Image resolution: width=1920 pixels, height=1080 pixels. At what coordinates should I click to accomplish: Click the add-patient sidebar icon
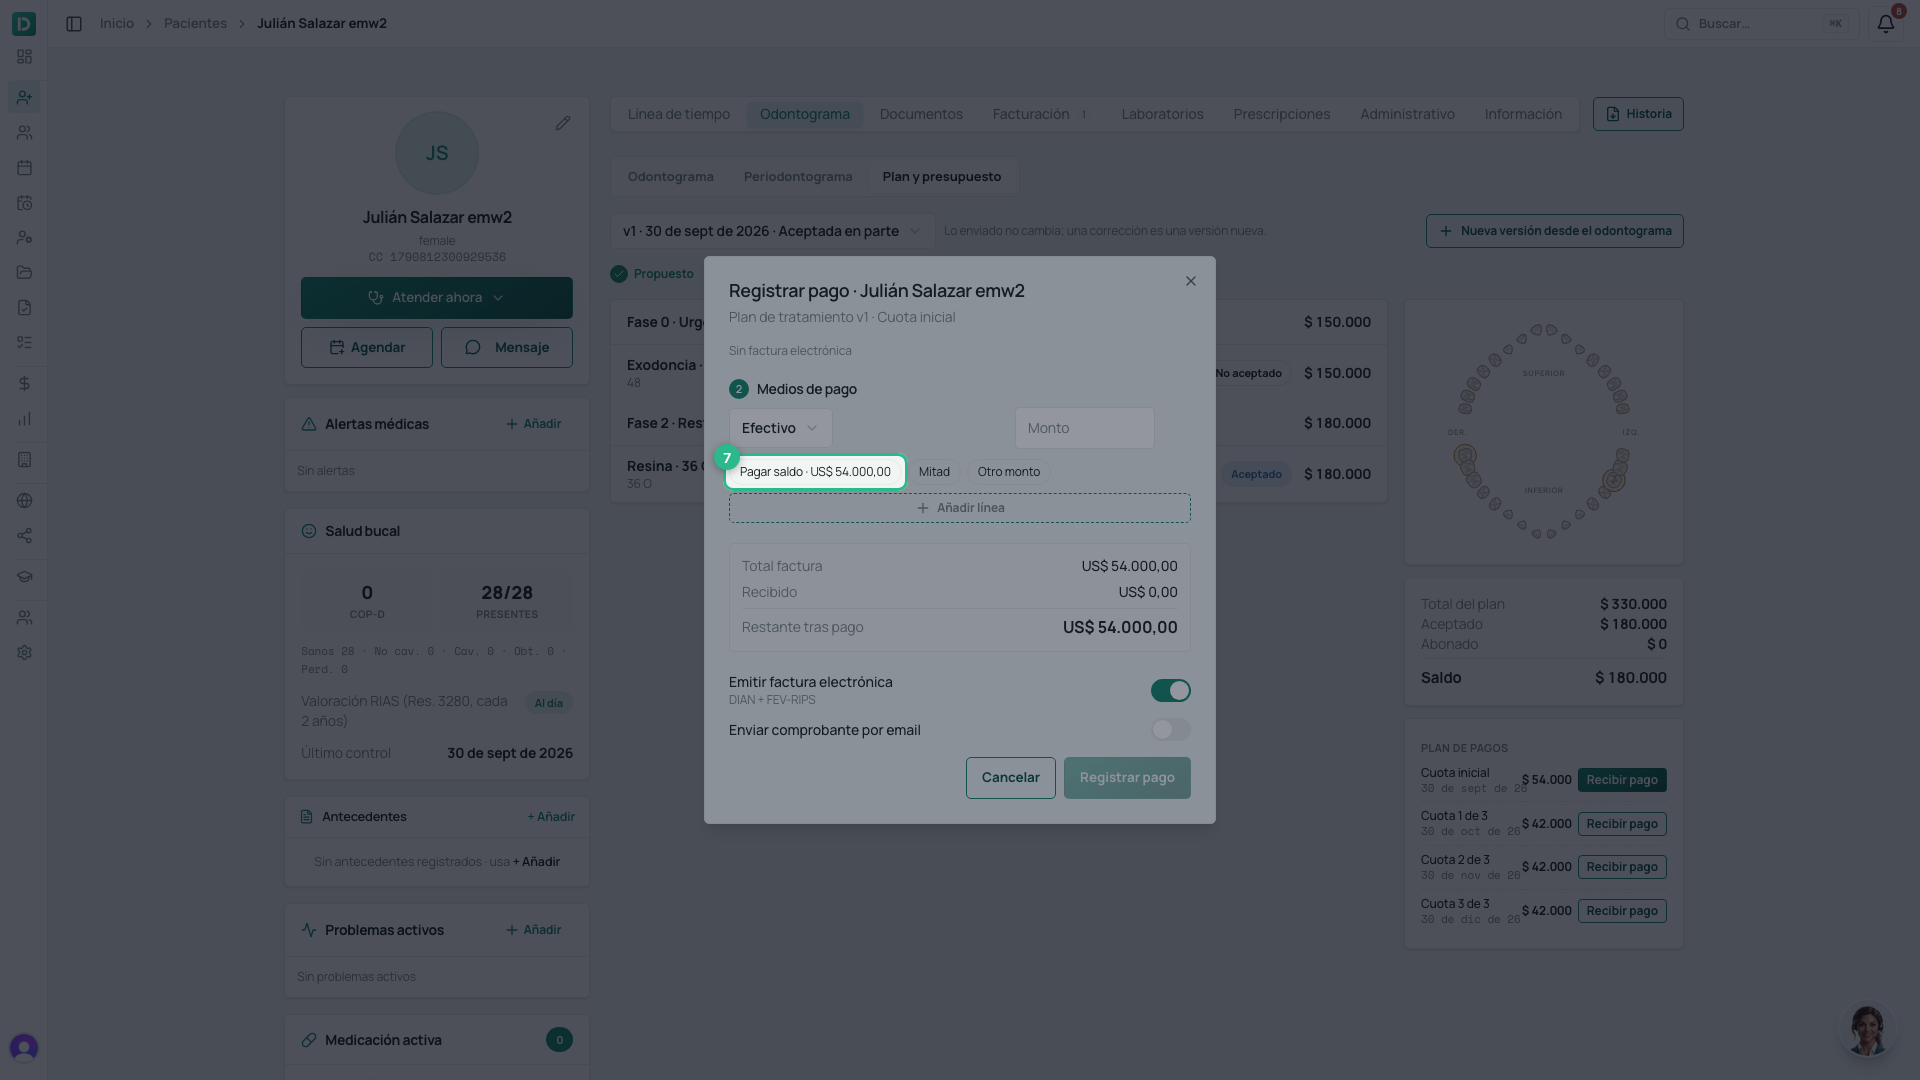pyautogui.click(x=24, y=97)
